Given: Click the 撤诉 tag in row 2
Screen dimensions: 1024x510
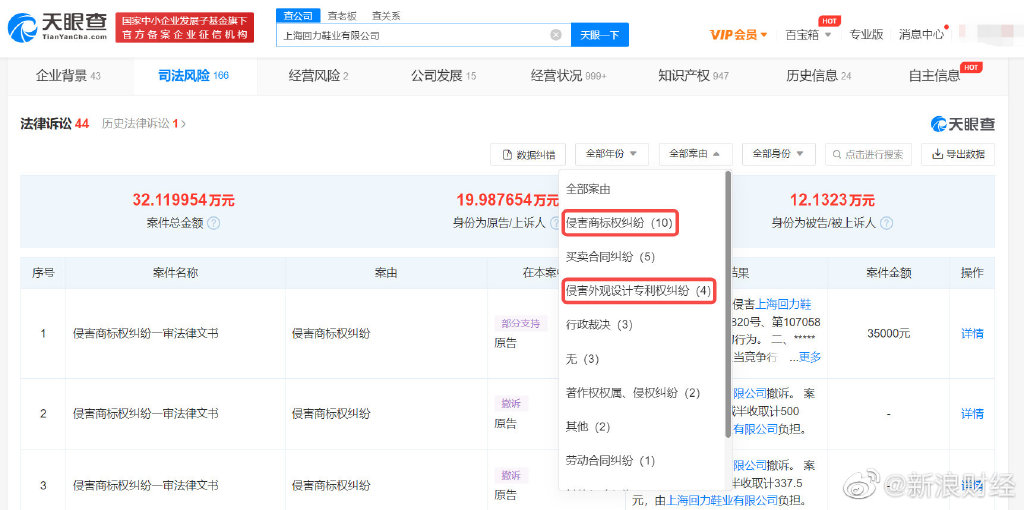Looking at the screenshot, I should [511, 404].
